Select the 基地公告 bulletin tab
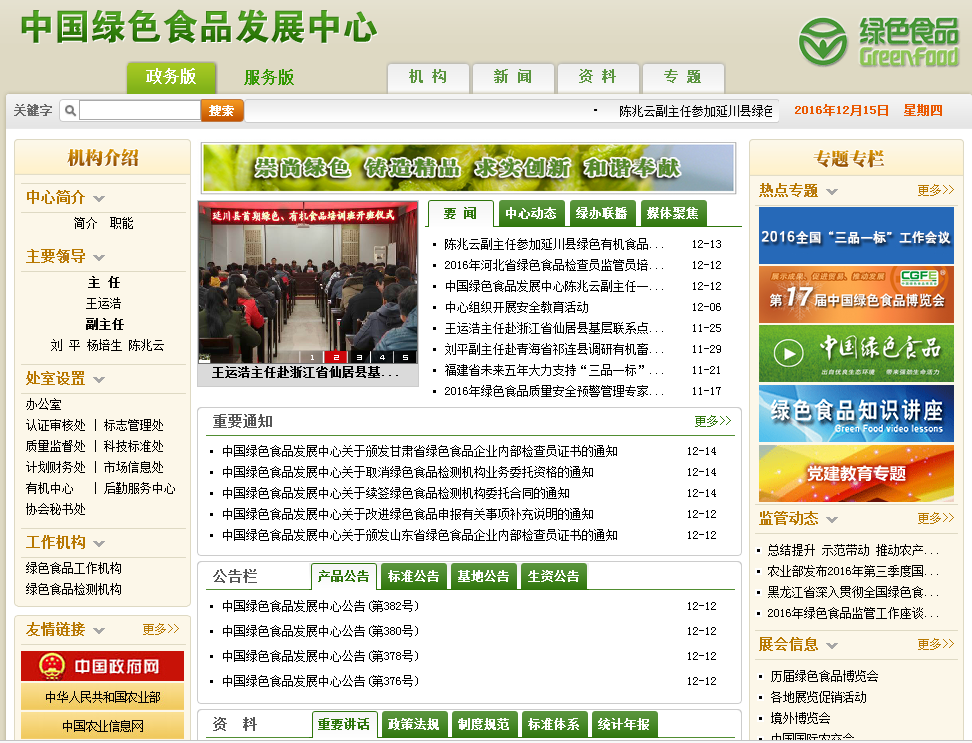Screen dimensions: 972x743 click(x=484, y=576)
